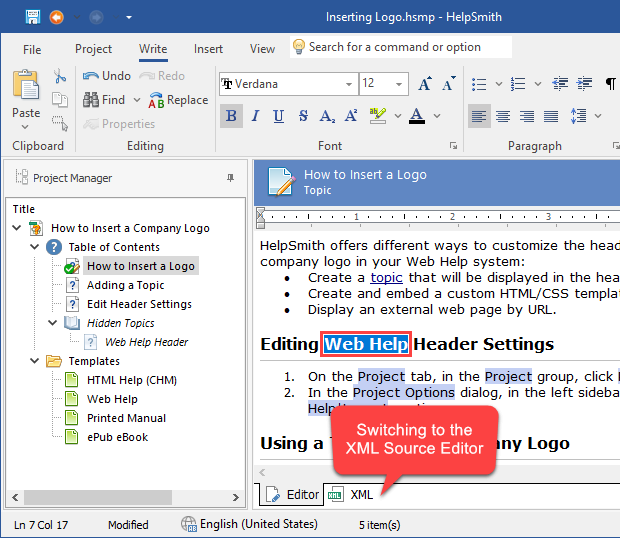Open the View ribbon tab
This screenshot has width=620, height=538.
click(x=262, y=49)
